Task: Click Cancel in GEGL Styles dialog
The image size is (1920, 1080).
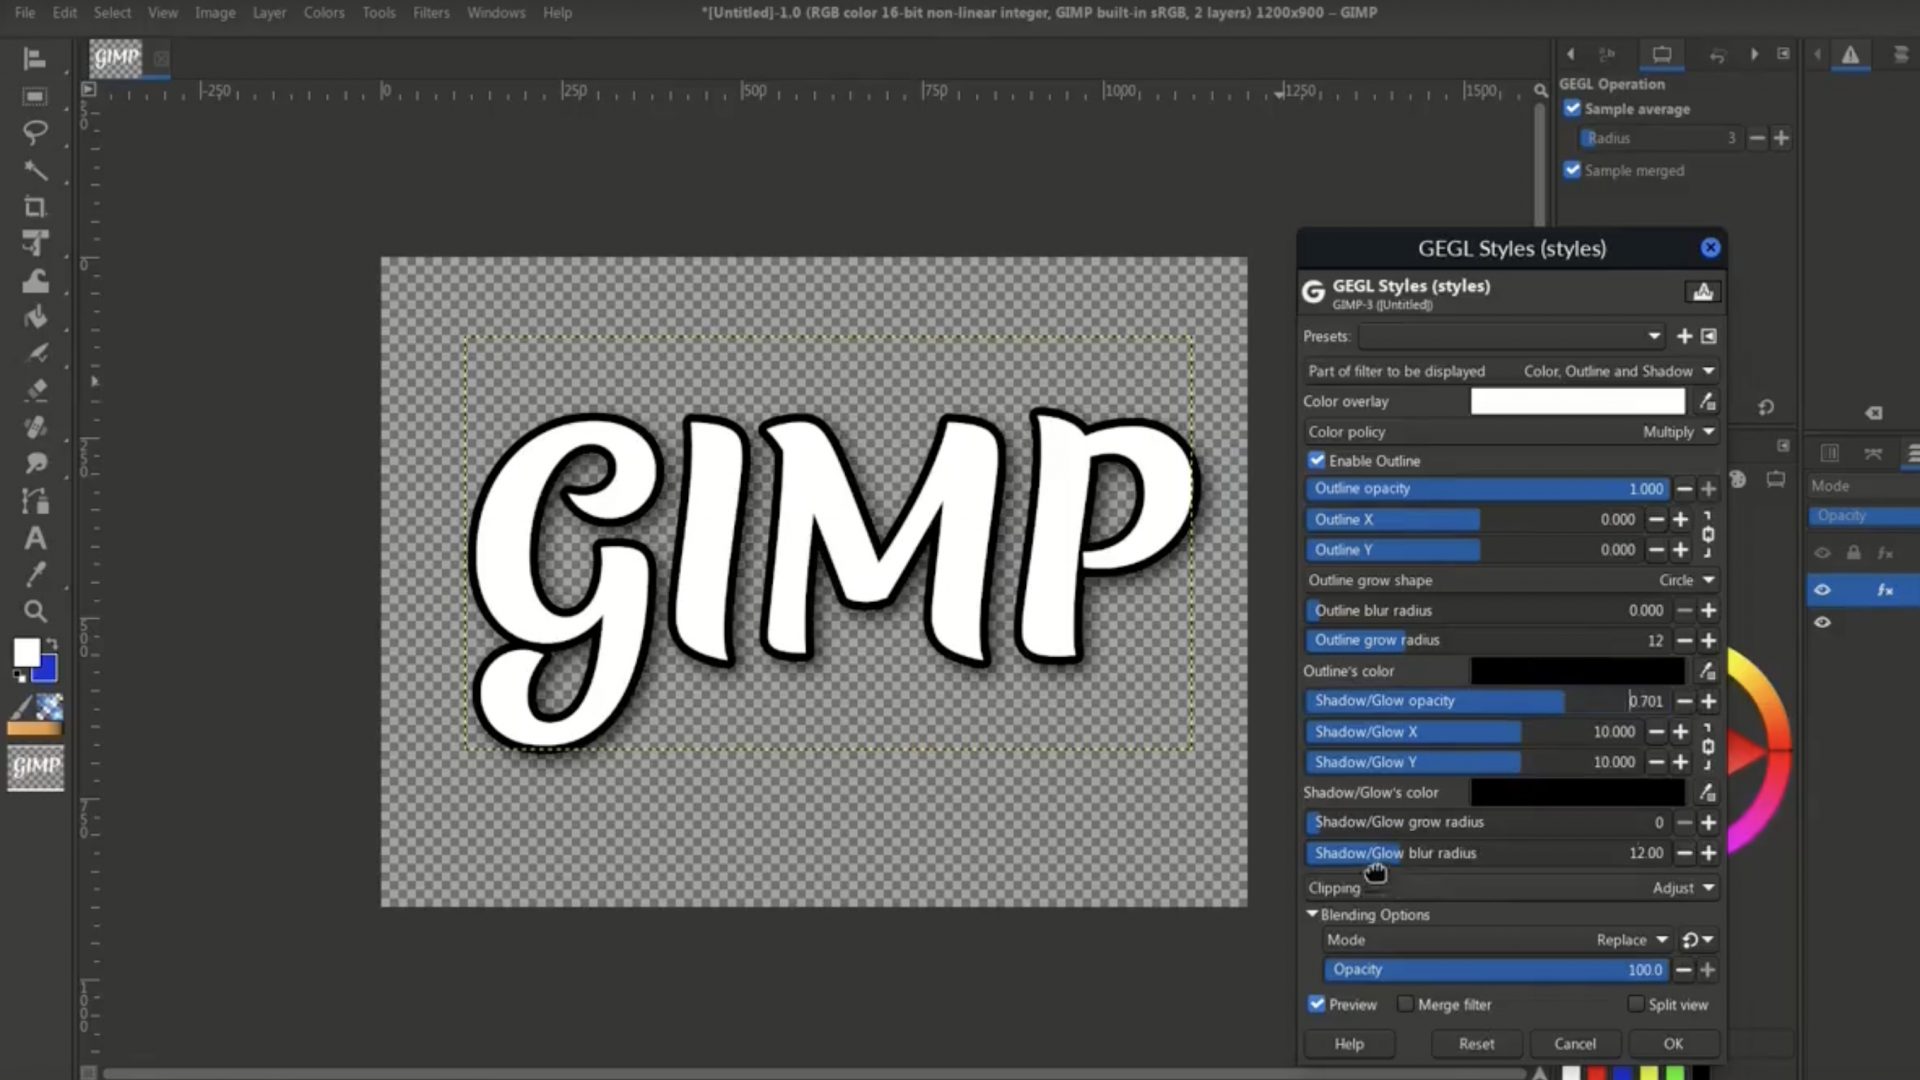Action: 1575,1044
